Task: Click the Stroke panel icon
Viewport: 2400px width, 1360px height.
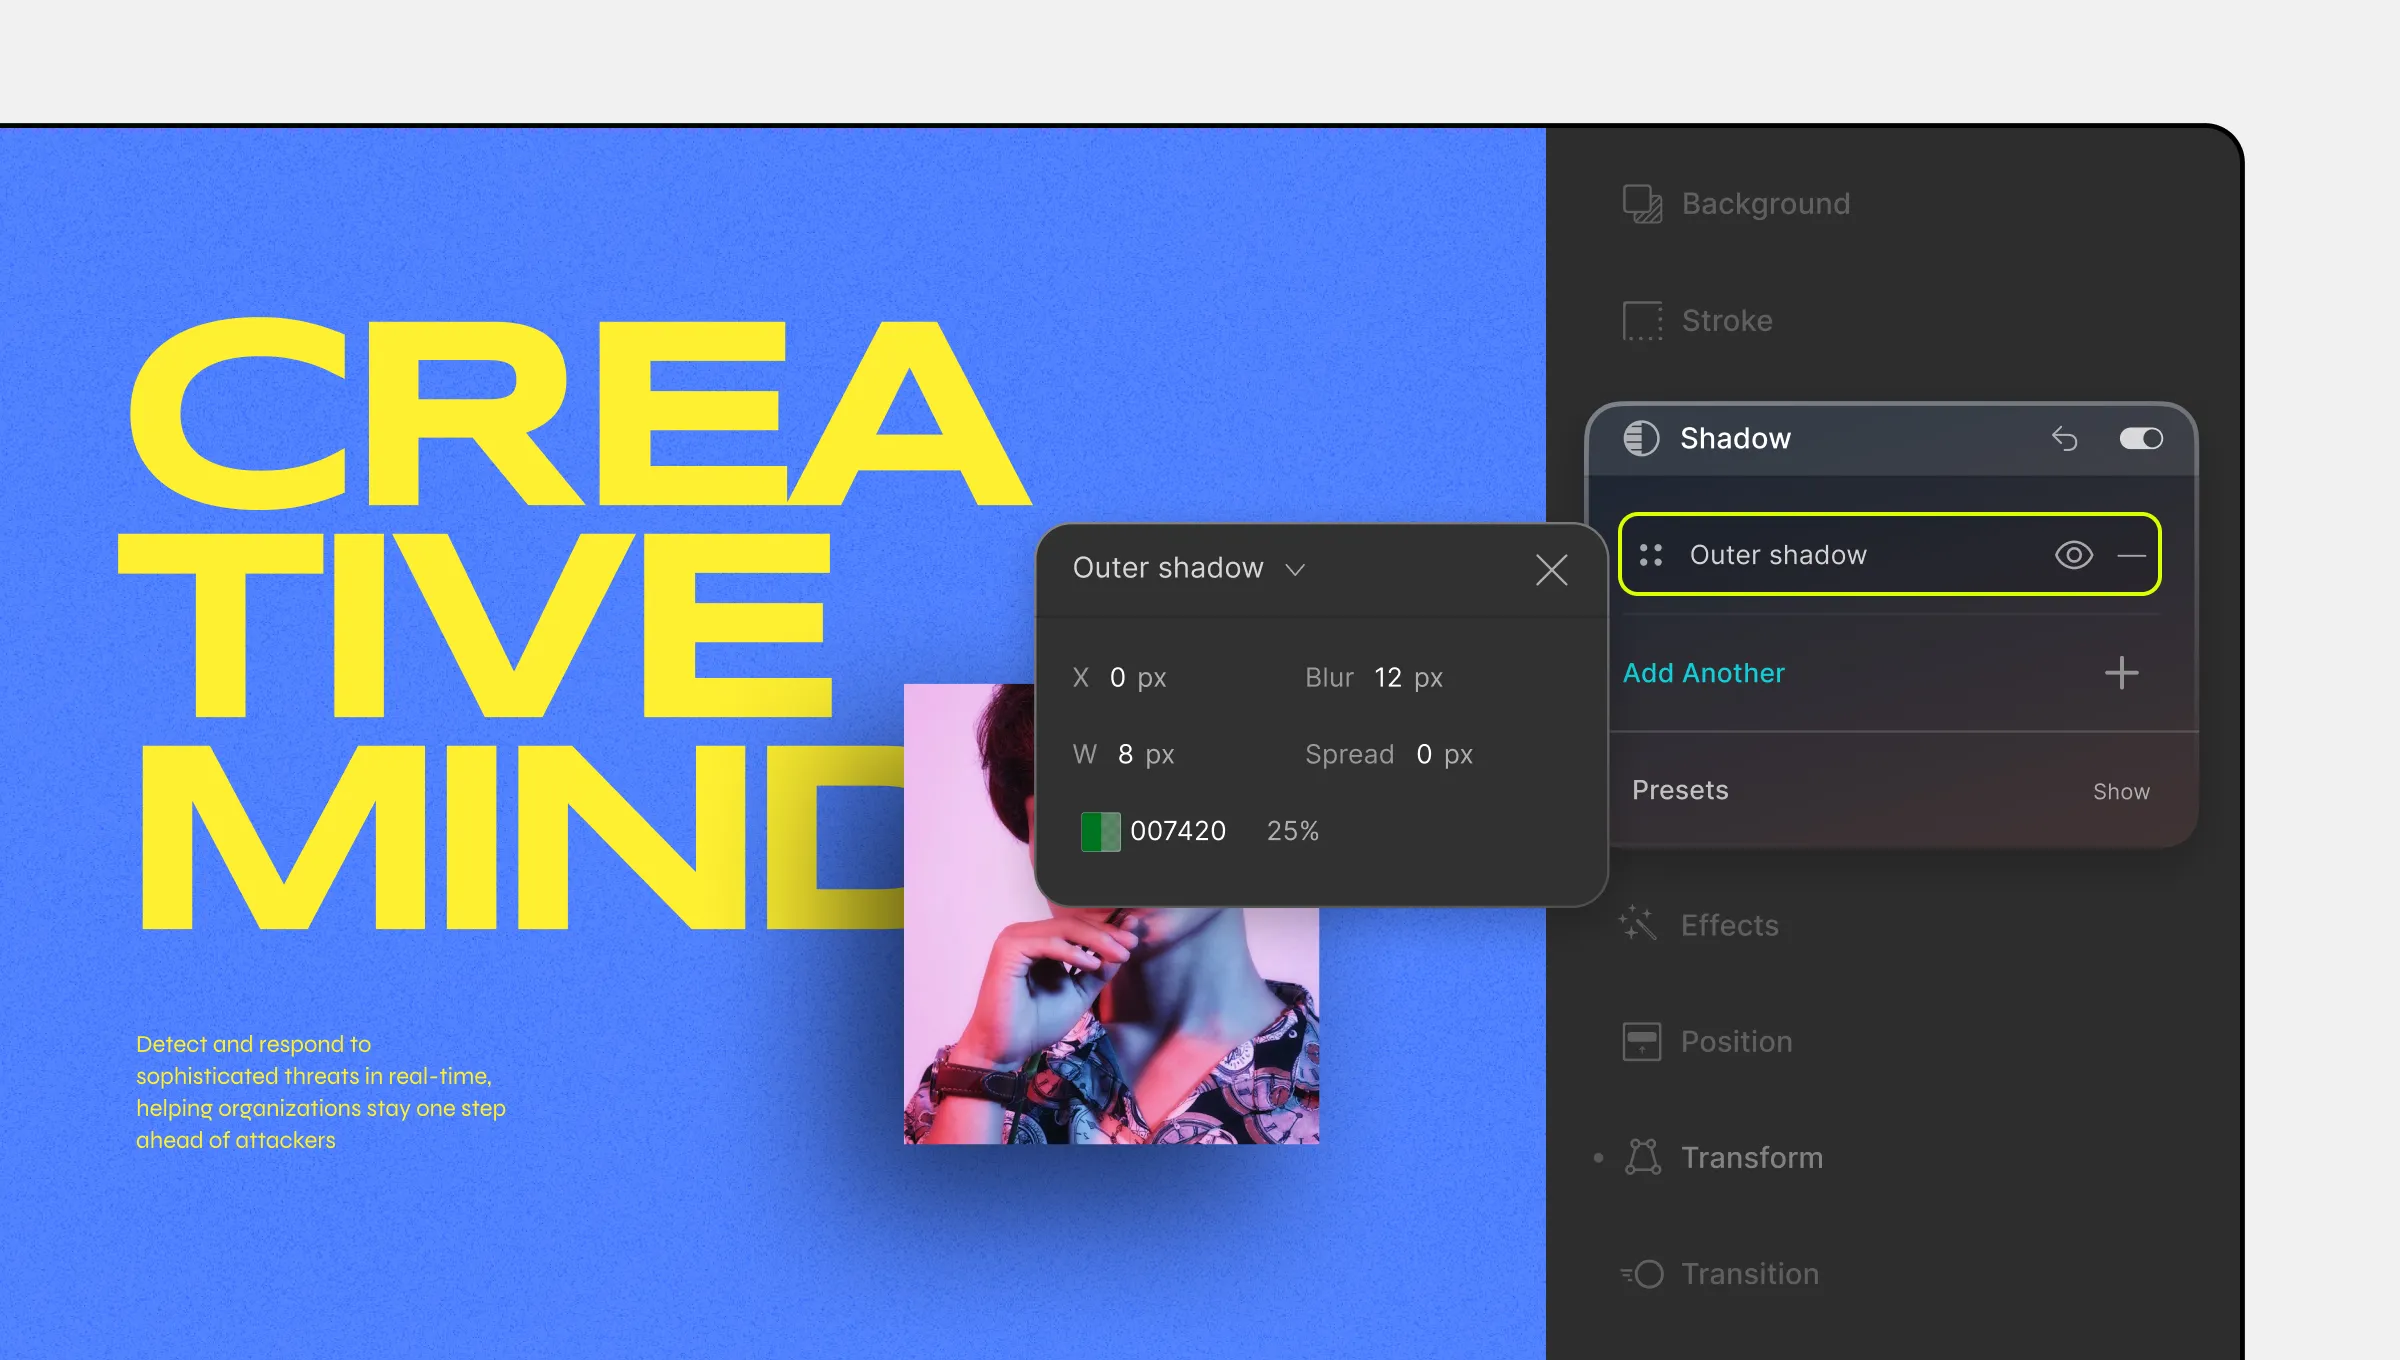Action: (1642, 318)
